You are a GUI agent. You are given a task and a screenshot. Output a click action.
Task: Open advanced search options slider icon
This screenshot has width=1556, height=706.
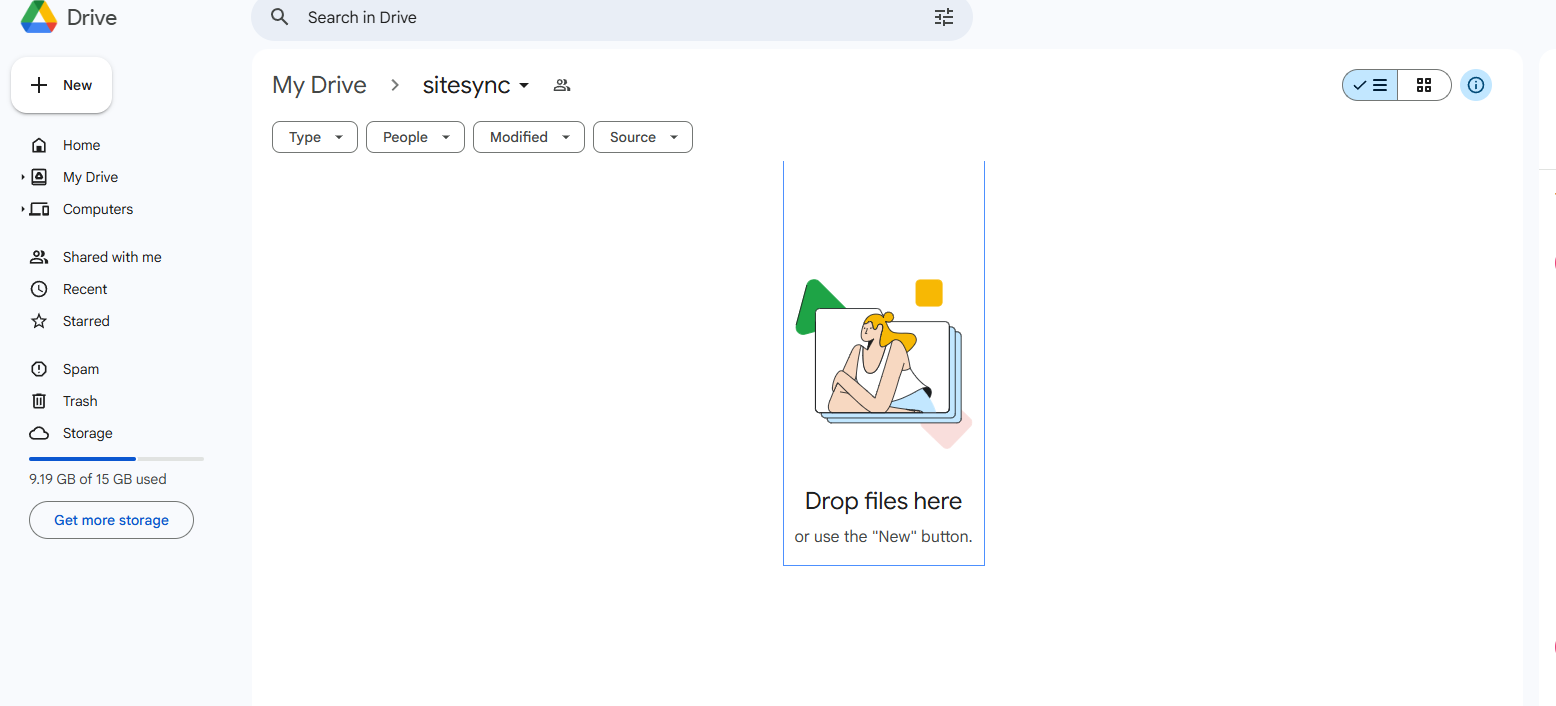pyautogui.click(x=944, y=17)
